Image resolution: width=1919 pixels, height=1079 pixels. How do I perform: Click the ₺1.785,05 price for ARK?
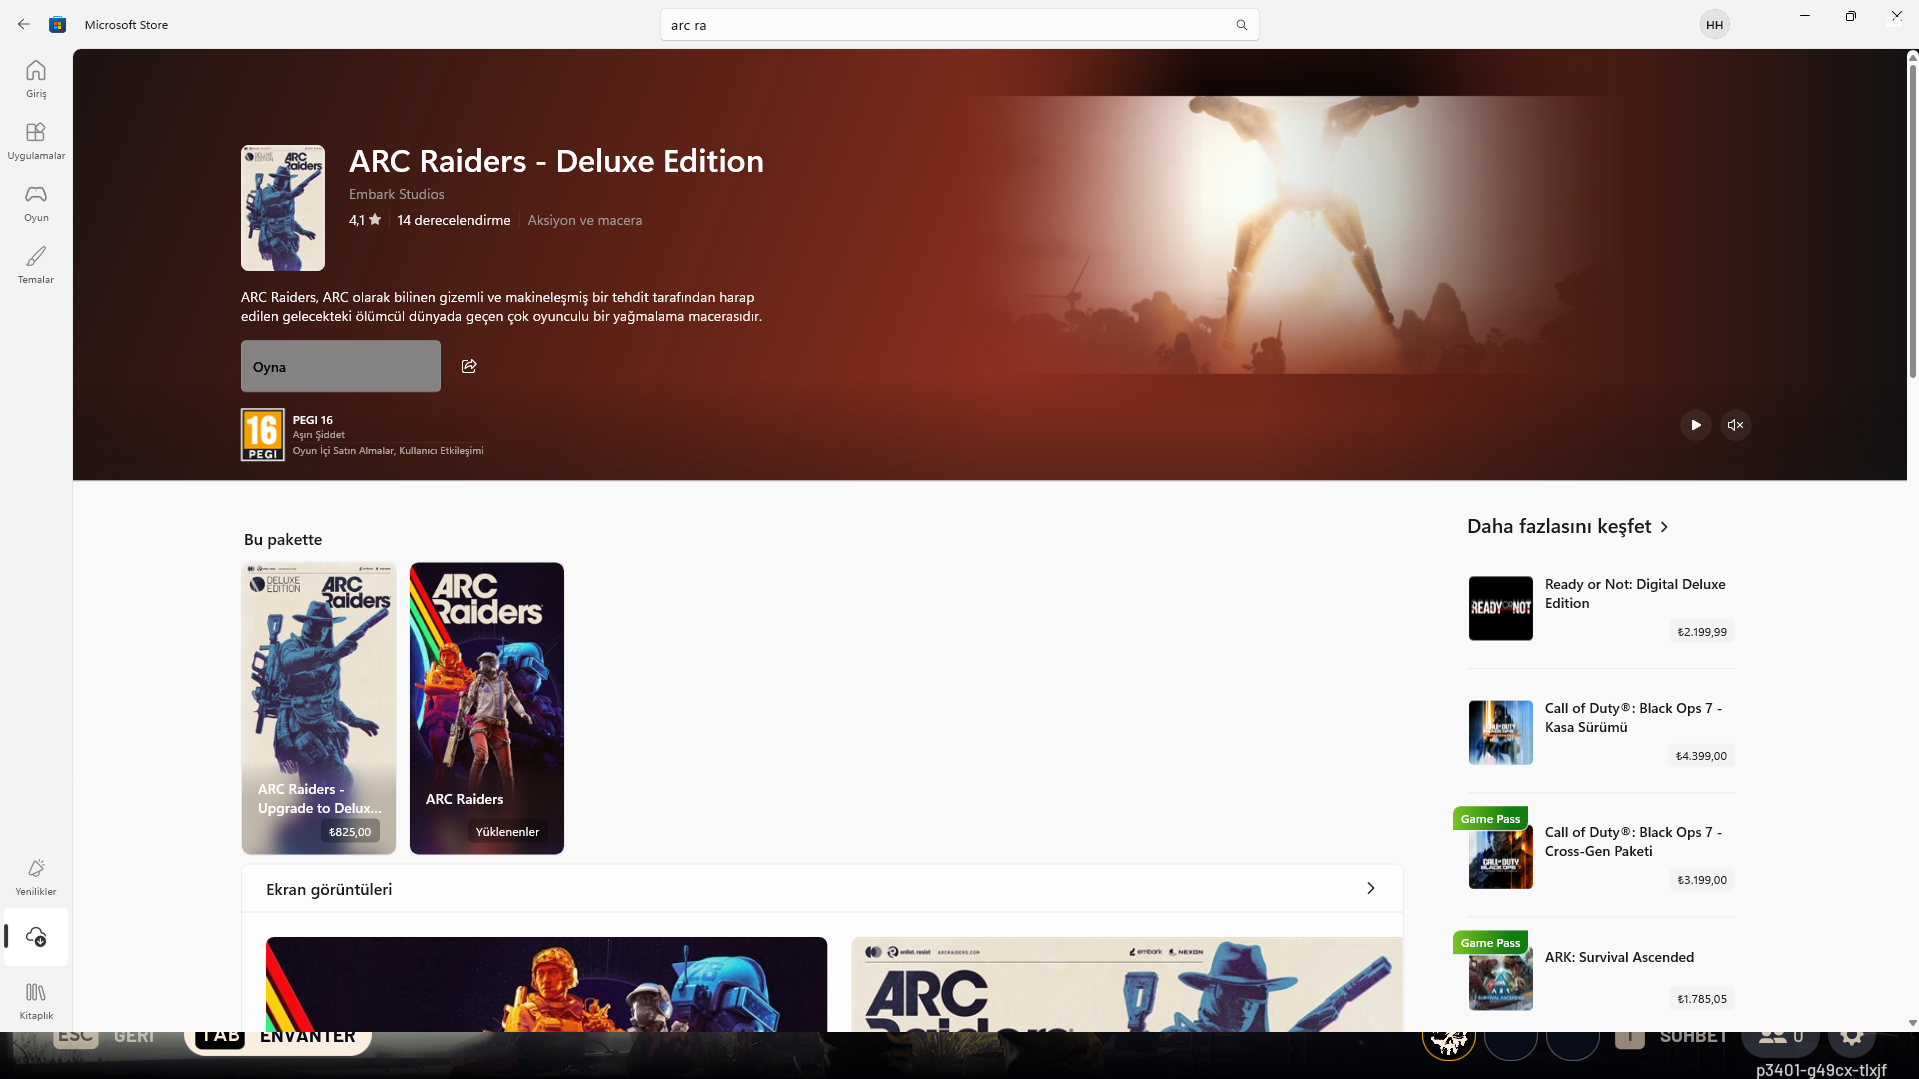point(1702,999)
